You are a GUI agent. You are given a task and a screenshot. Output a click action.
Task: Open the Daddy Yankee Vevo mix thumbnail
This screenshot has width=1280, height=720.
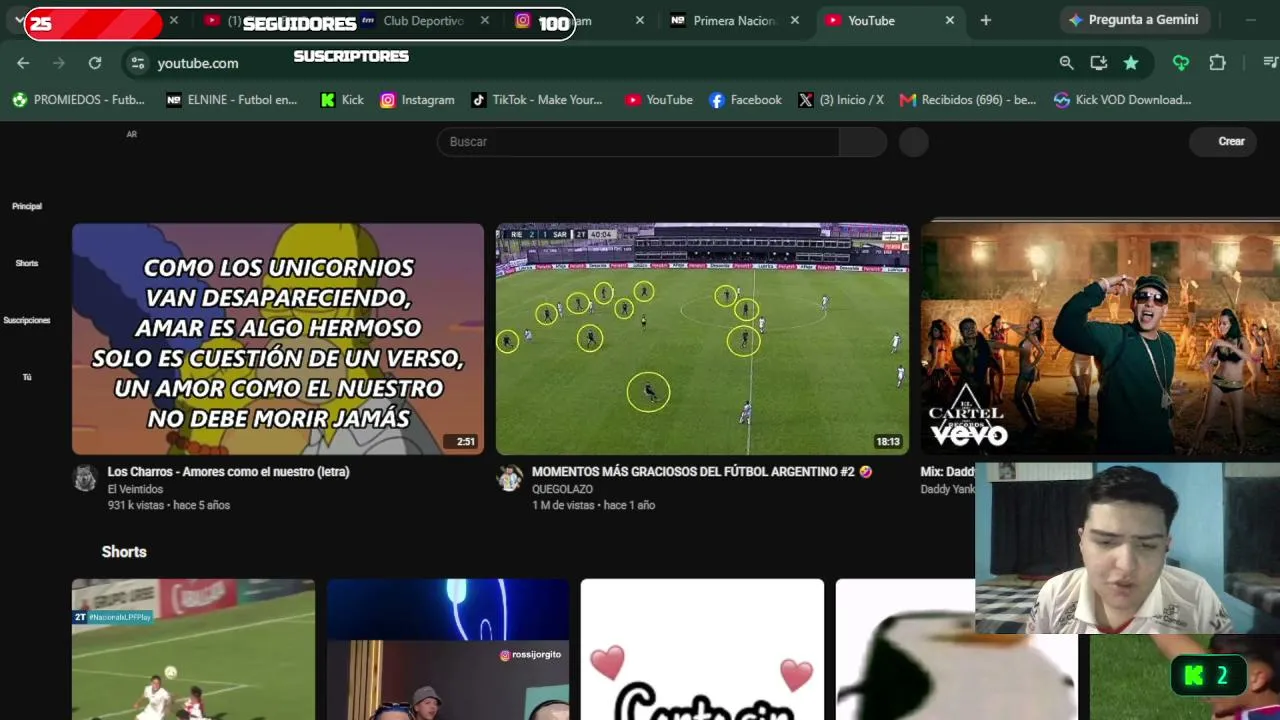pyautogui.click(x=1100, y=339)
